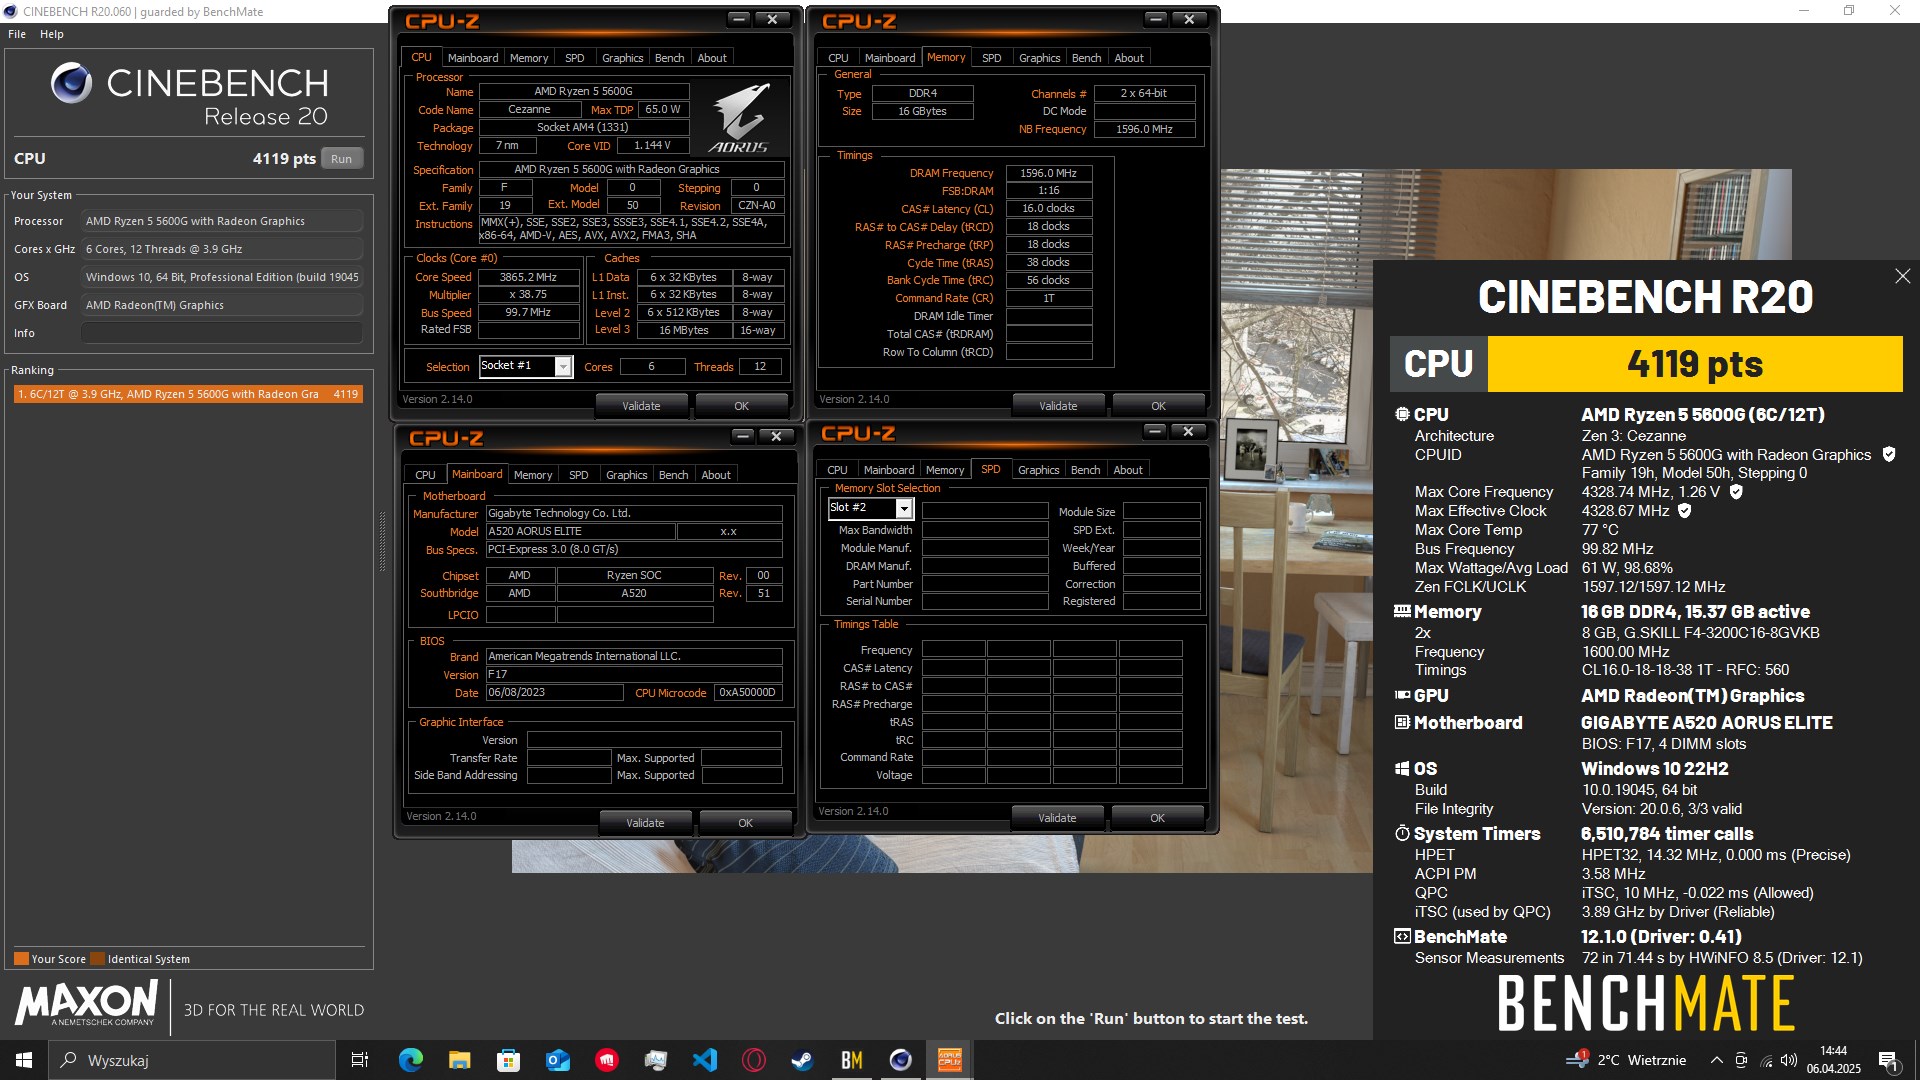Click OK in the Processor CPU-Z window

pyautogui.click(x=741, y=406)
